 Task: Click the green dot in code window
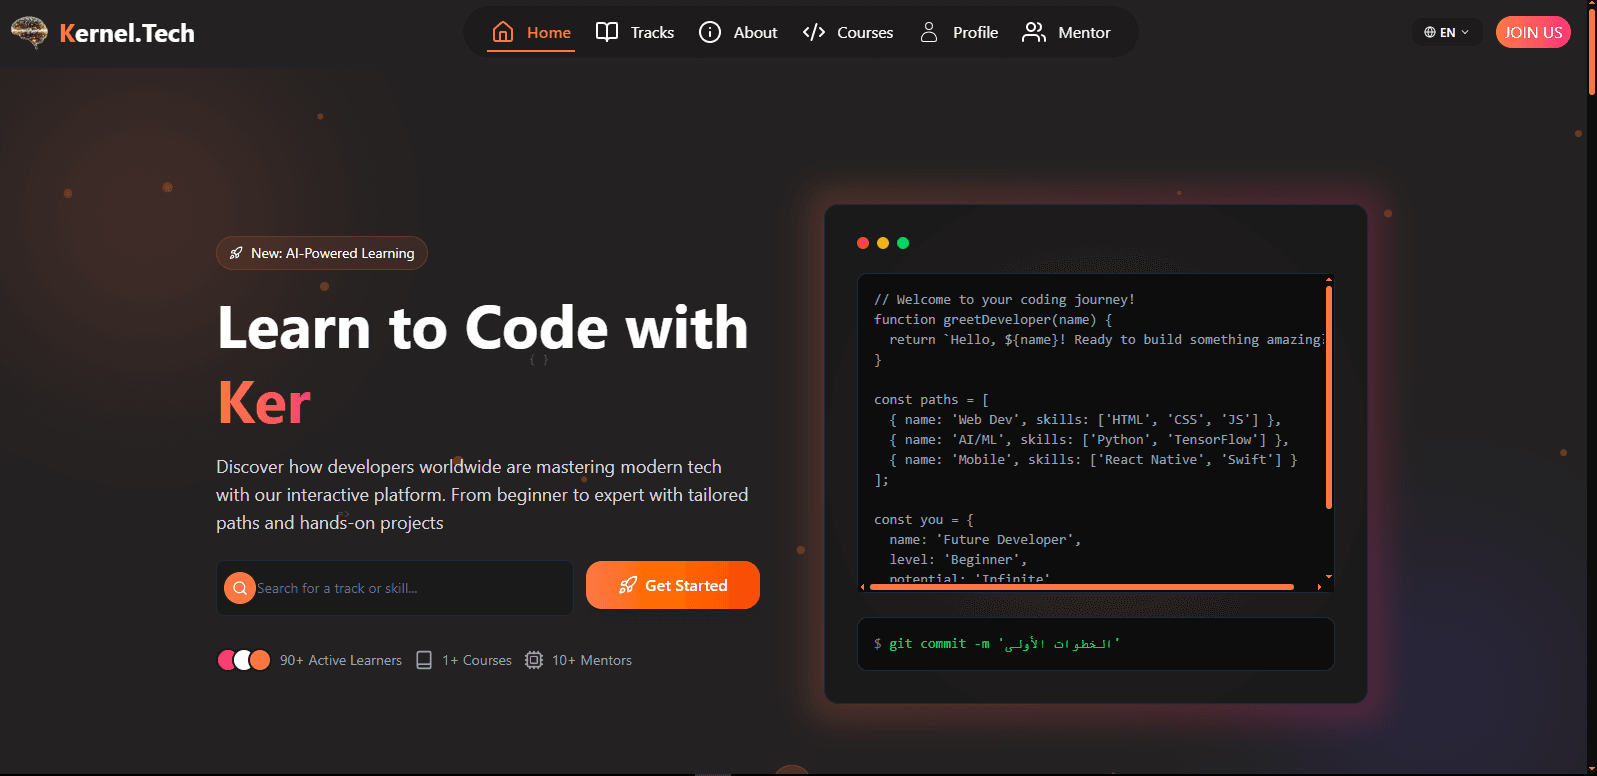[x=903, y=243]
